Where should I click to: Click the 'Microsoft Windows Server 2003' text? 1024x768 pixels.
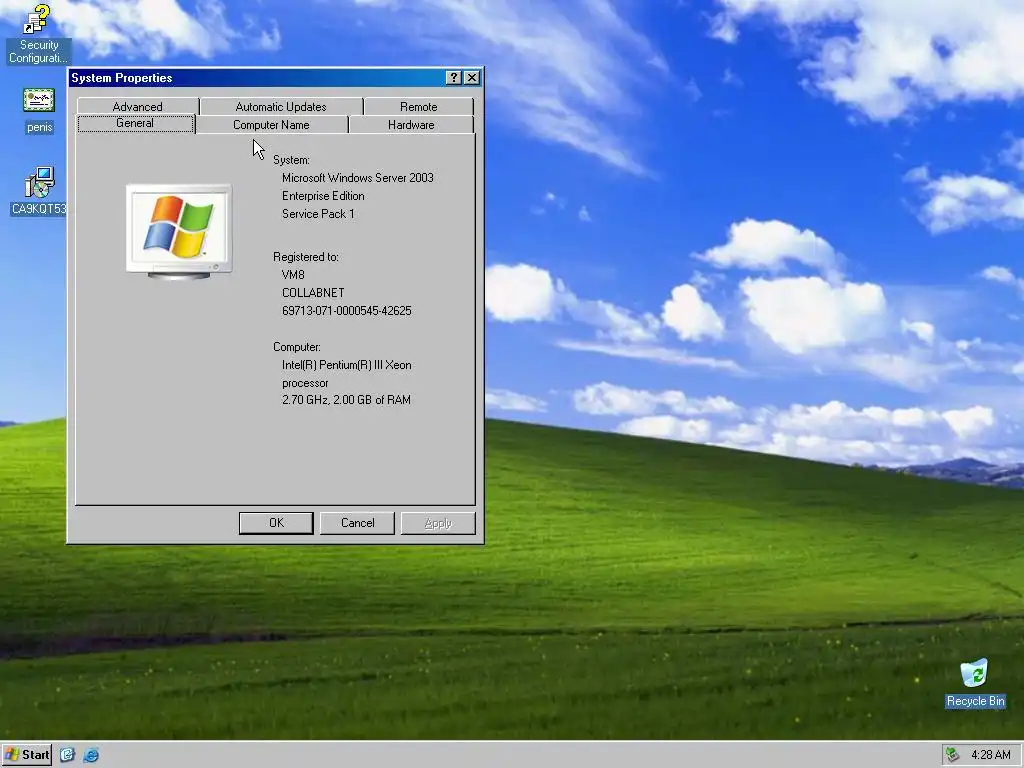(358, 178)
